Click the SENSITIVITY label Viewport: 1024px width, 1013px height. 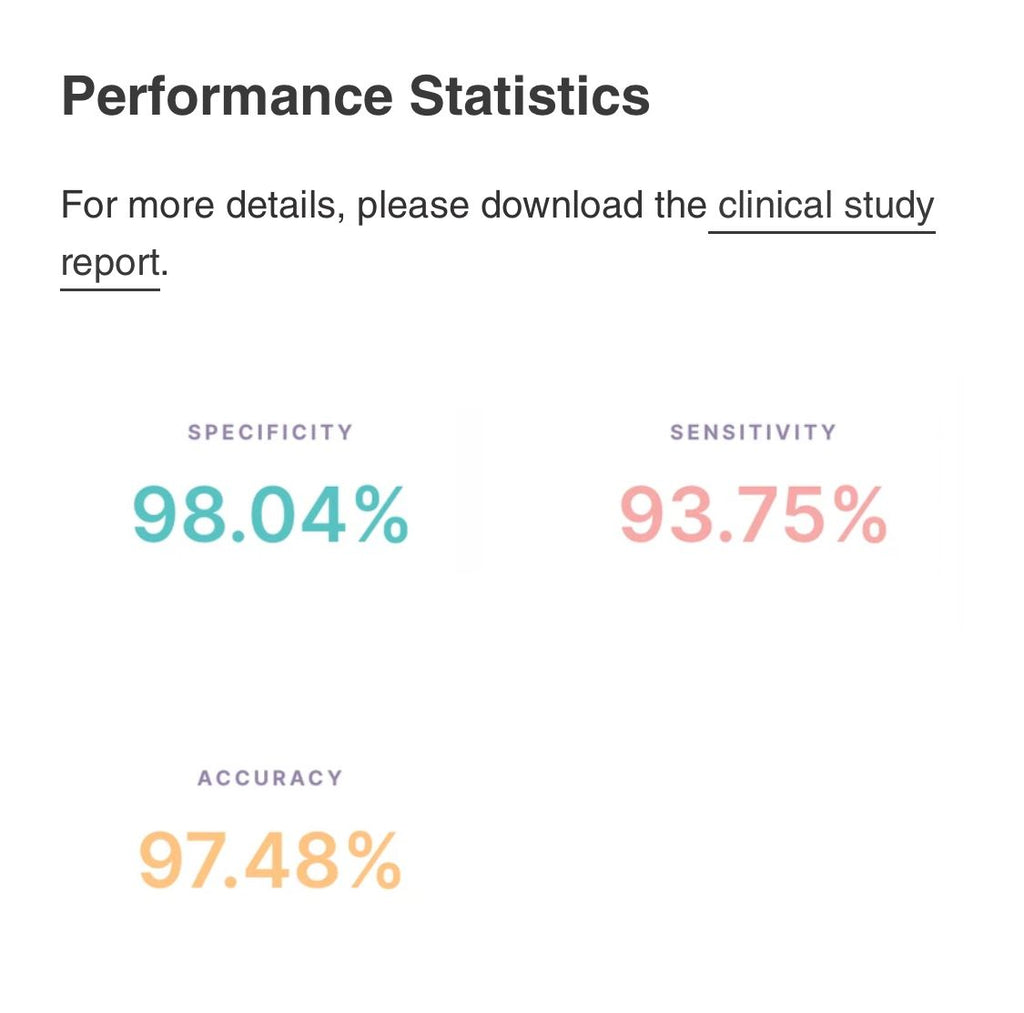click(x=753, y=432)
